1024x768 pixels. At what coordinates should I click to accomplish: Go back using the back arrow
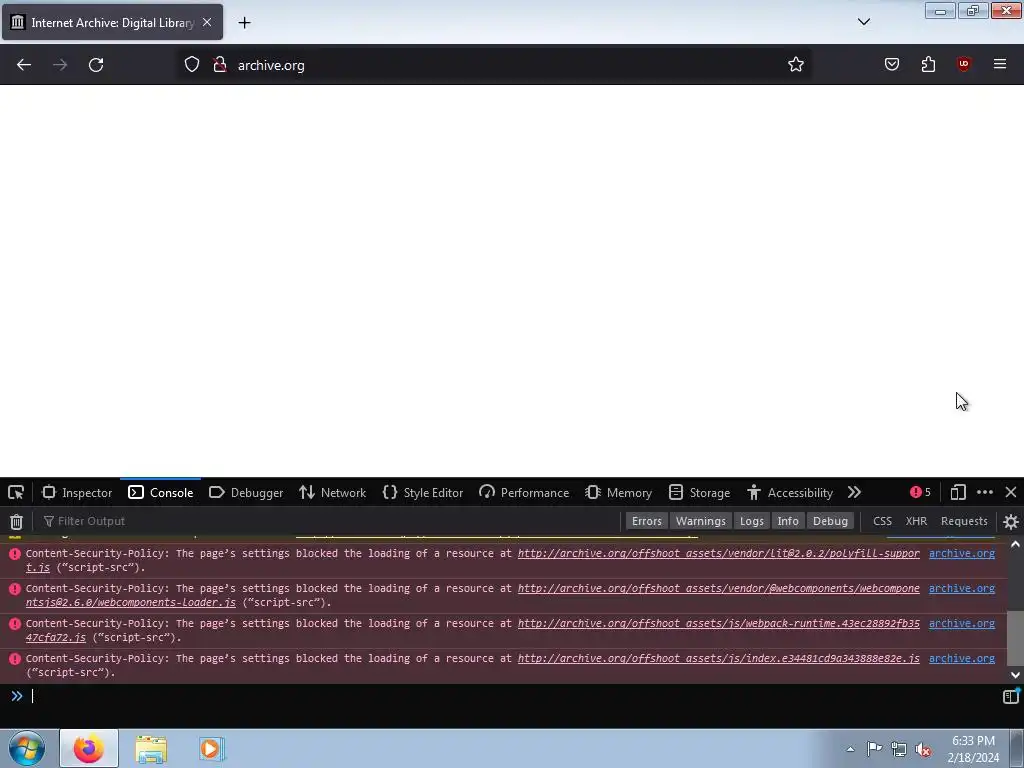point(24,65)
